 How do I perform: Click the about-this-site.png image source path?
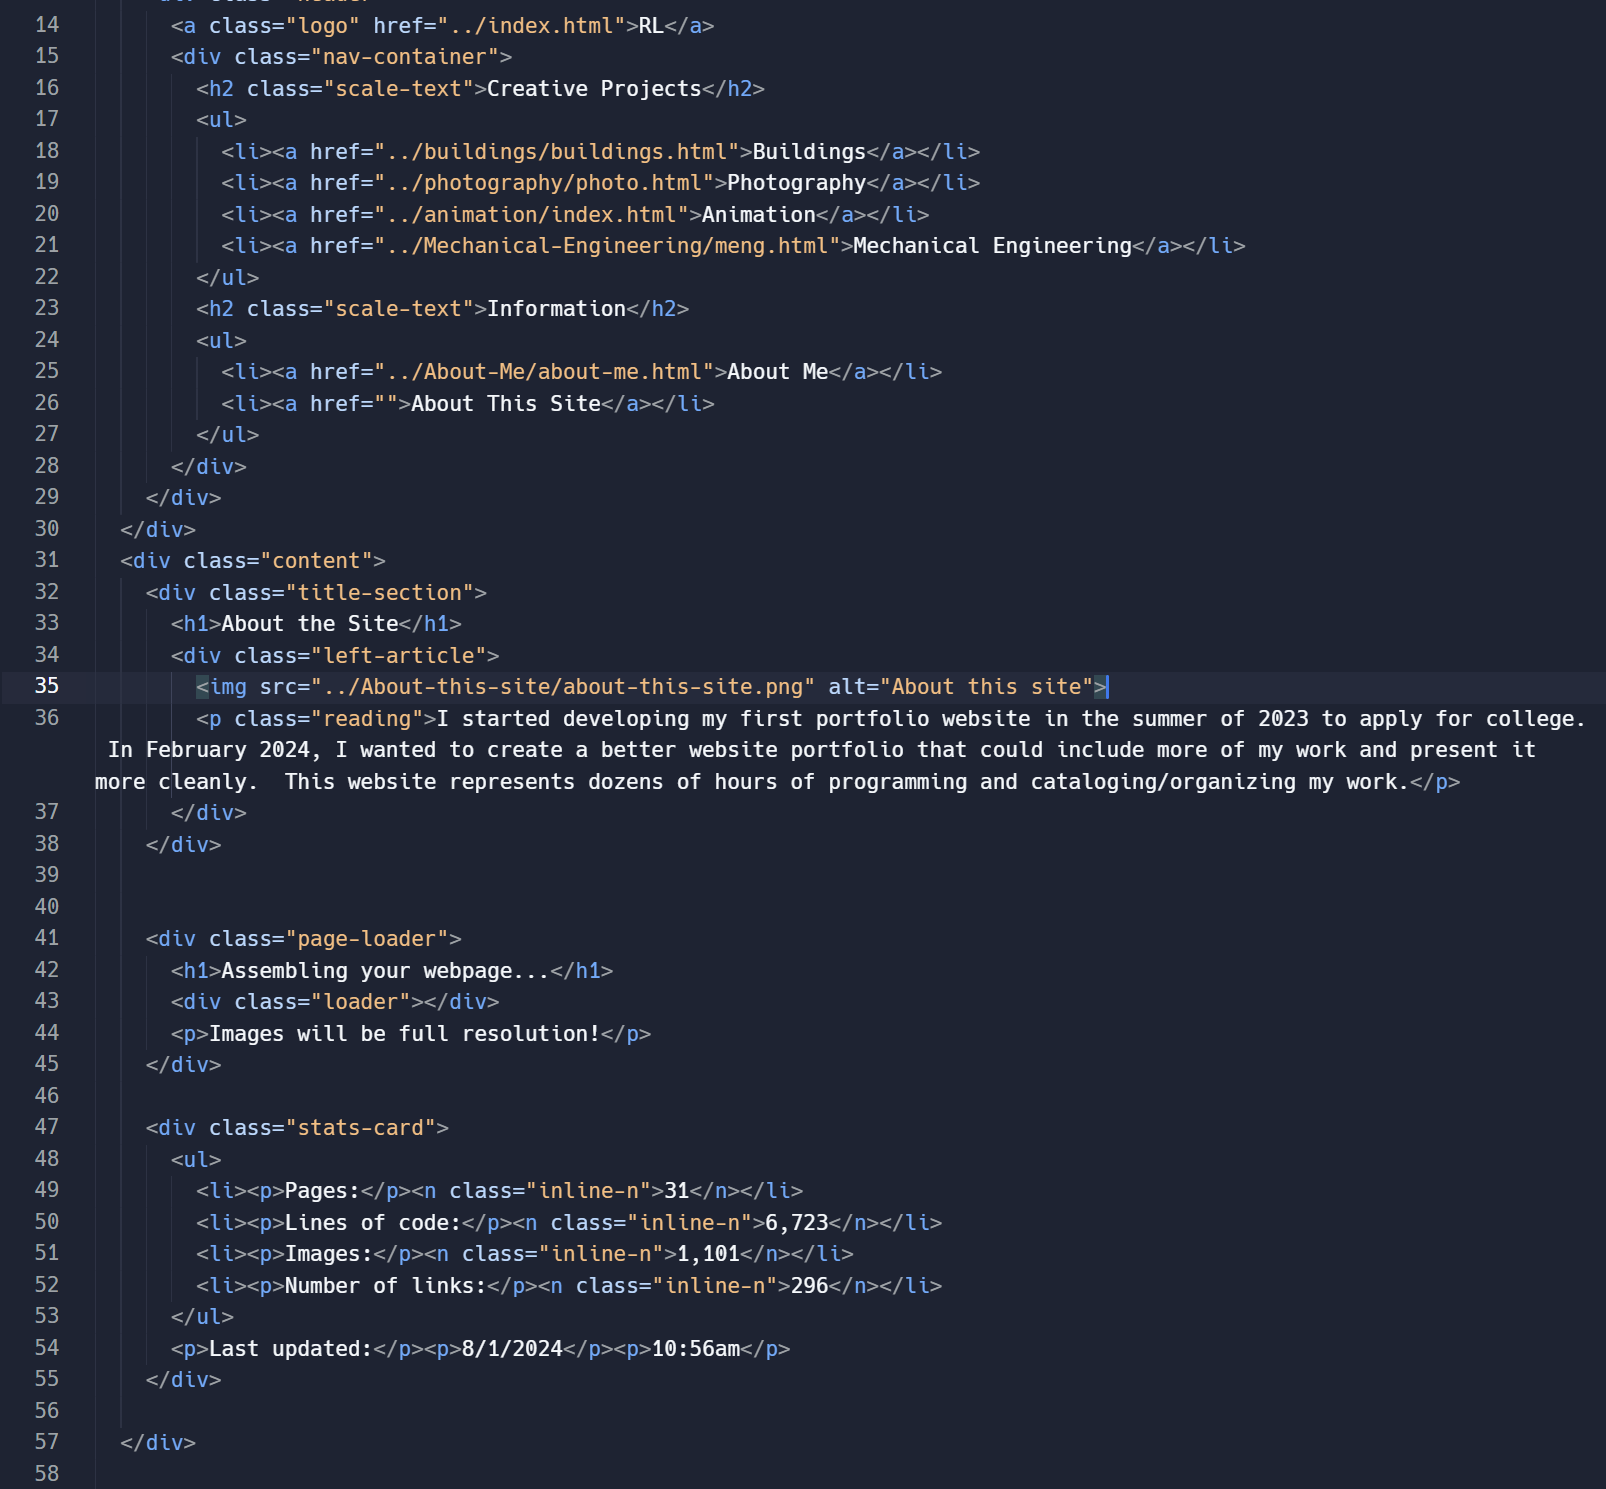(563, 687)
